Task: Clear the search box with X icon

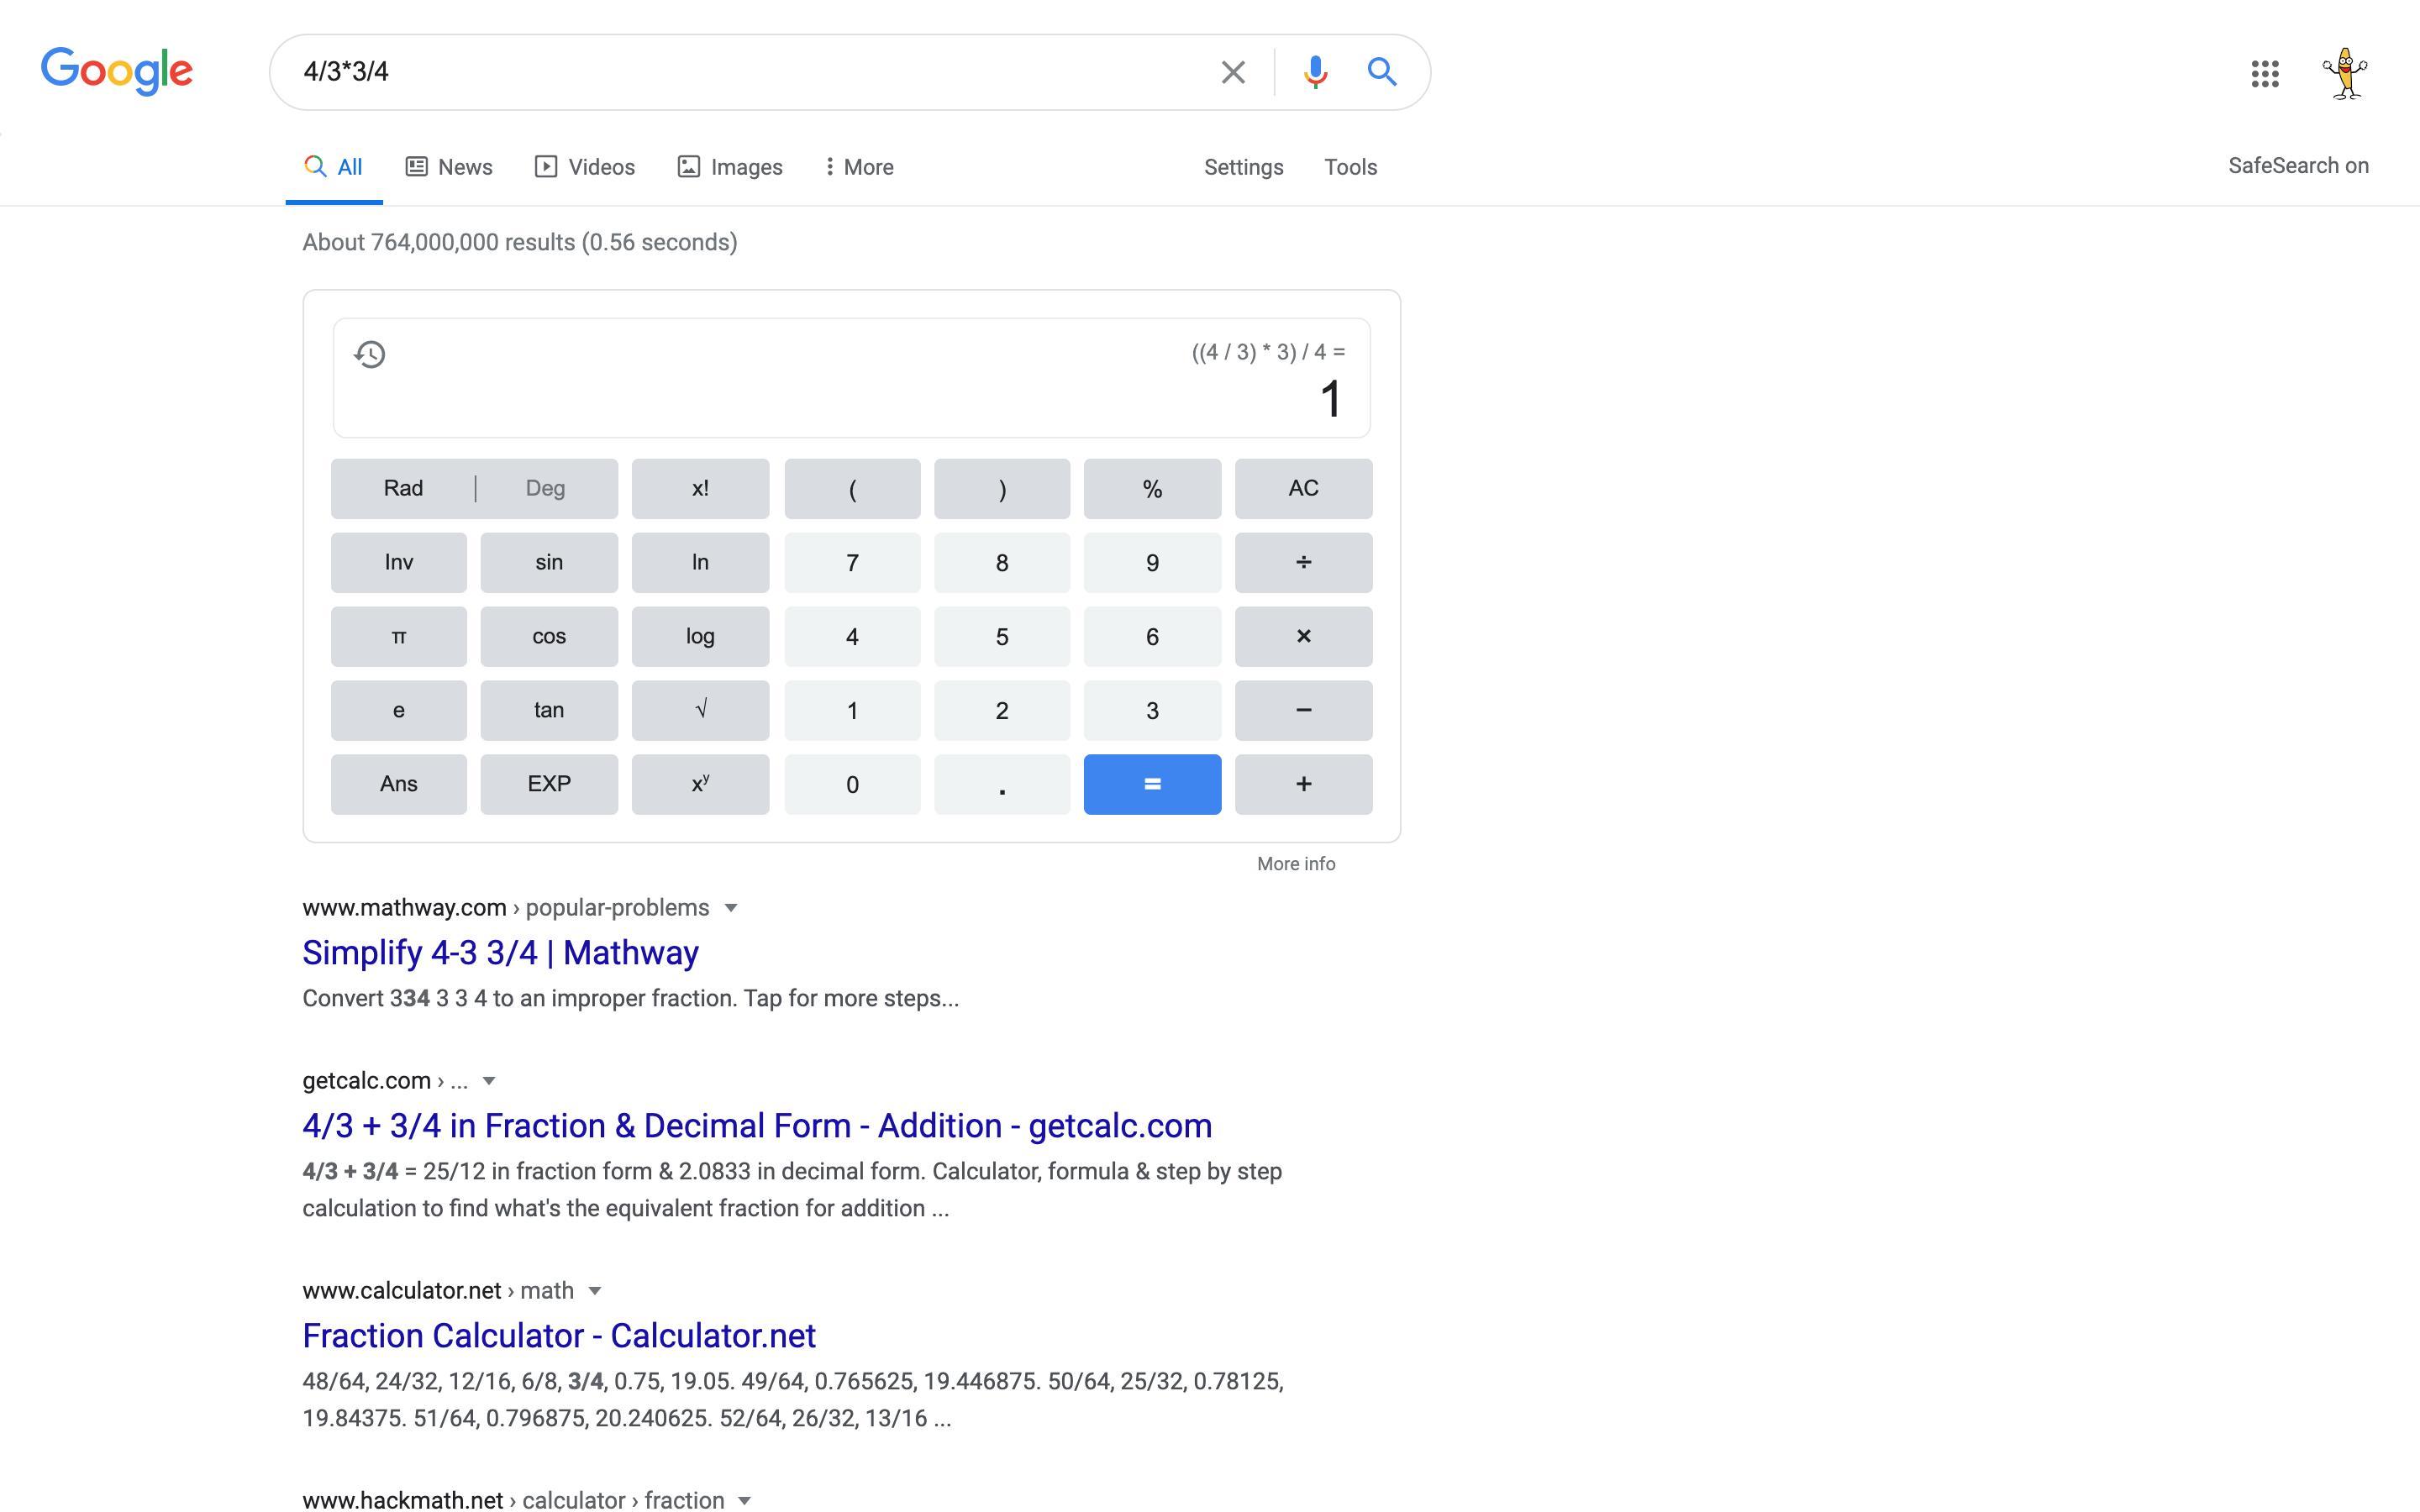Action: pos(1232,72)
